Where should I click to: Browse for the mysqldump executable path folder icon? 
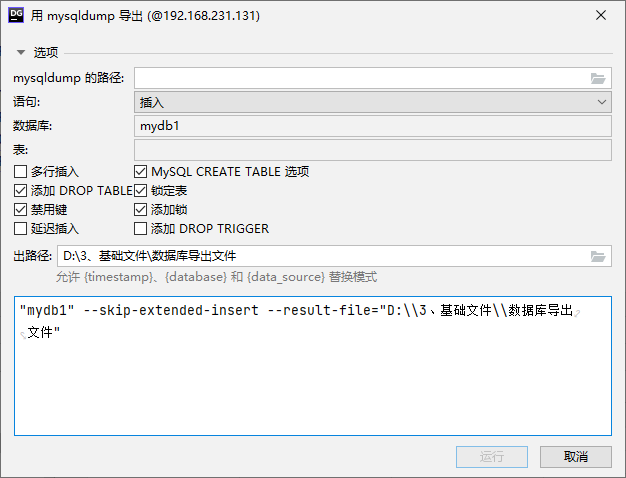[598, 79]
